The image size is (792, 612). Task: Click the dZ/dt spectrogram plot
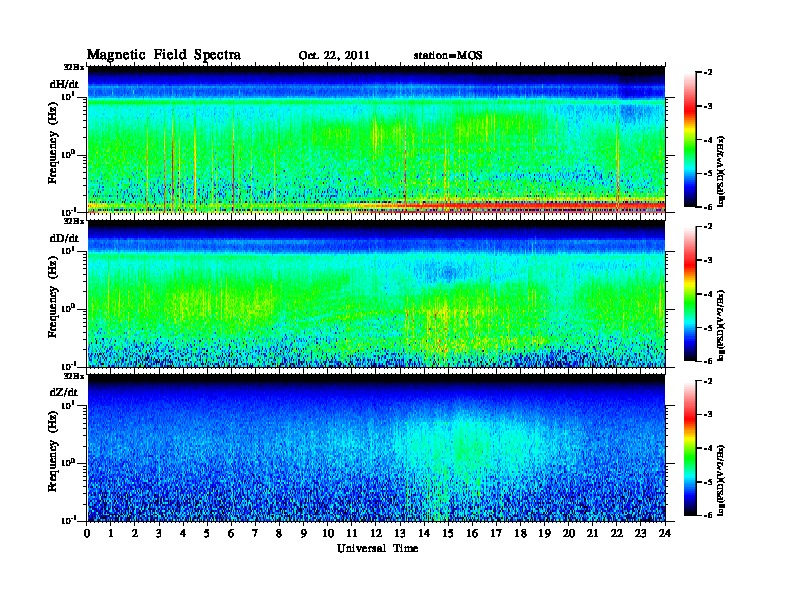376,448
